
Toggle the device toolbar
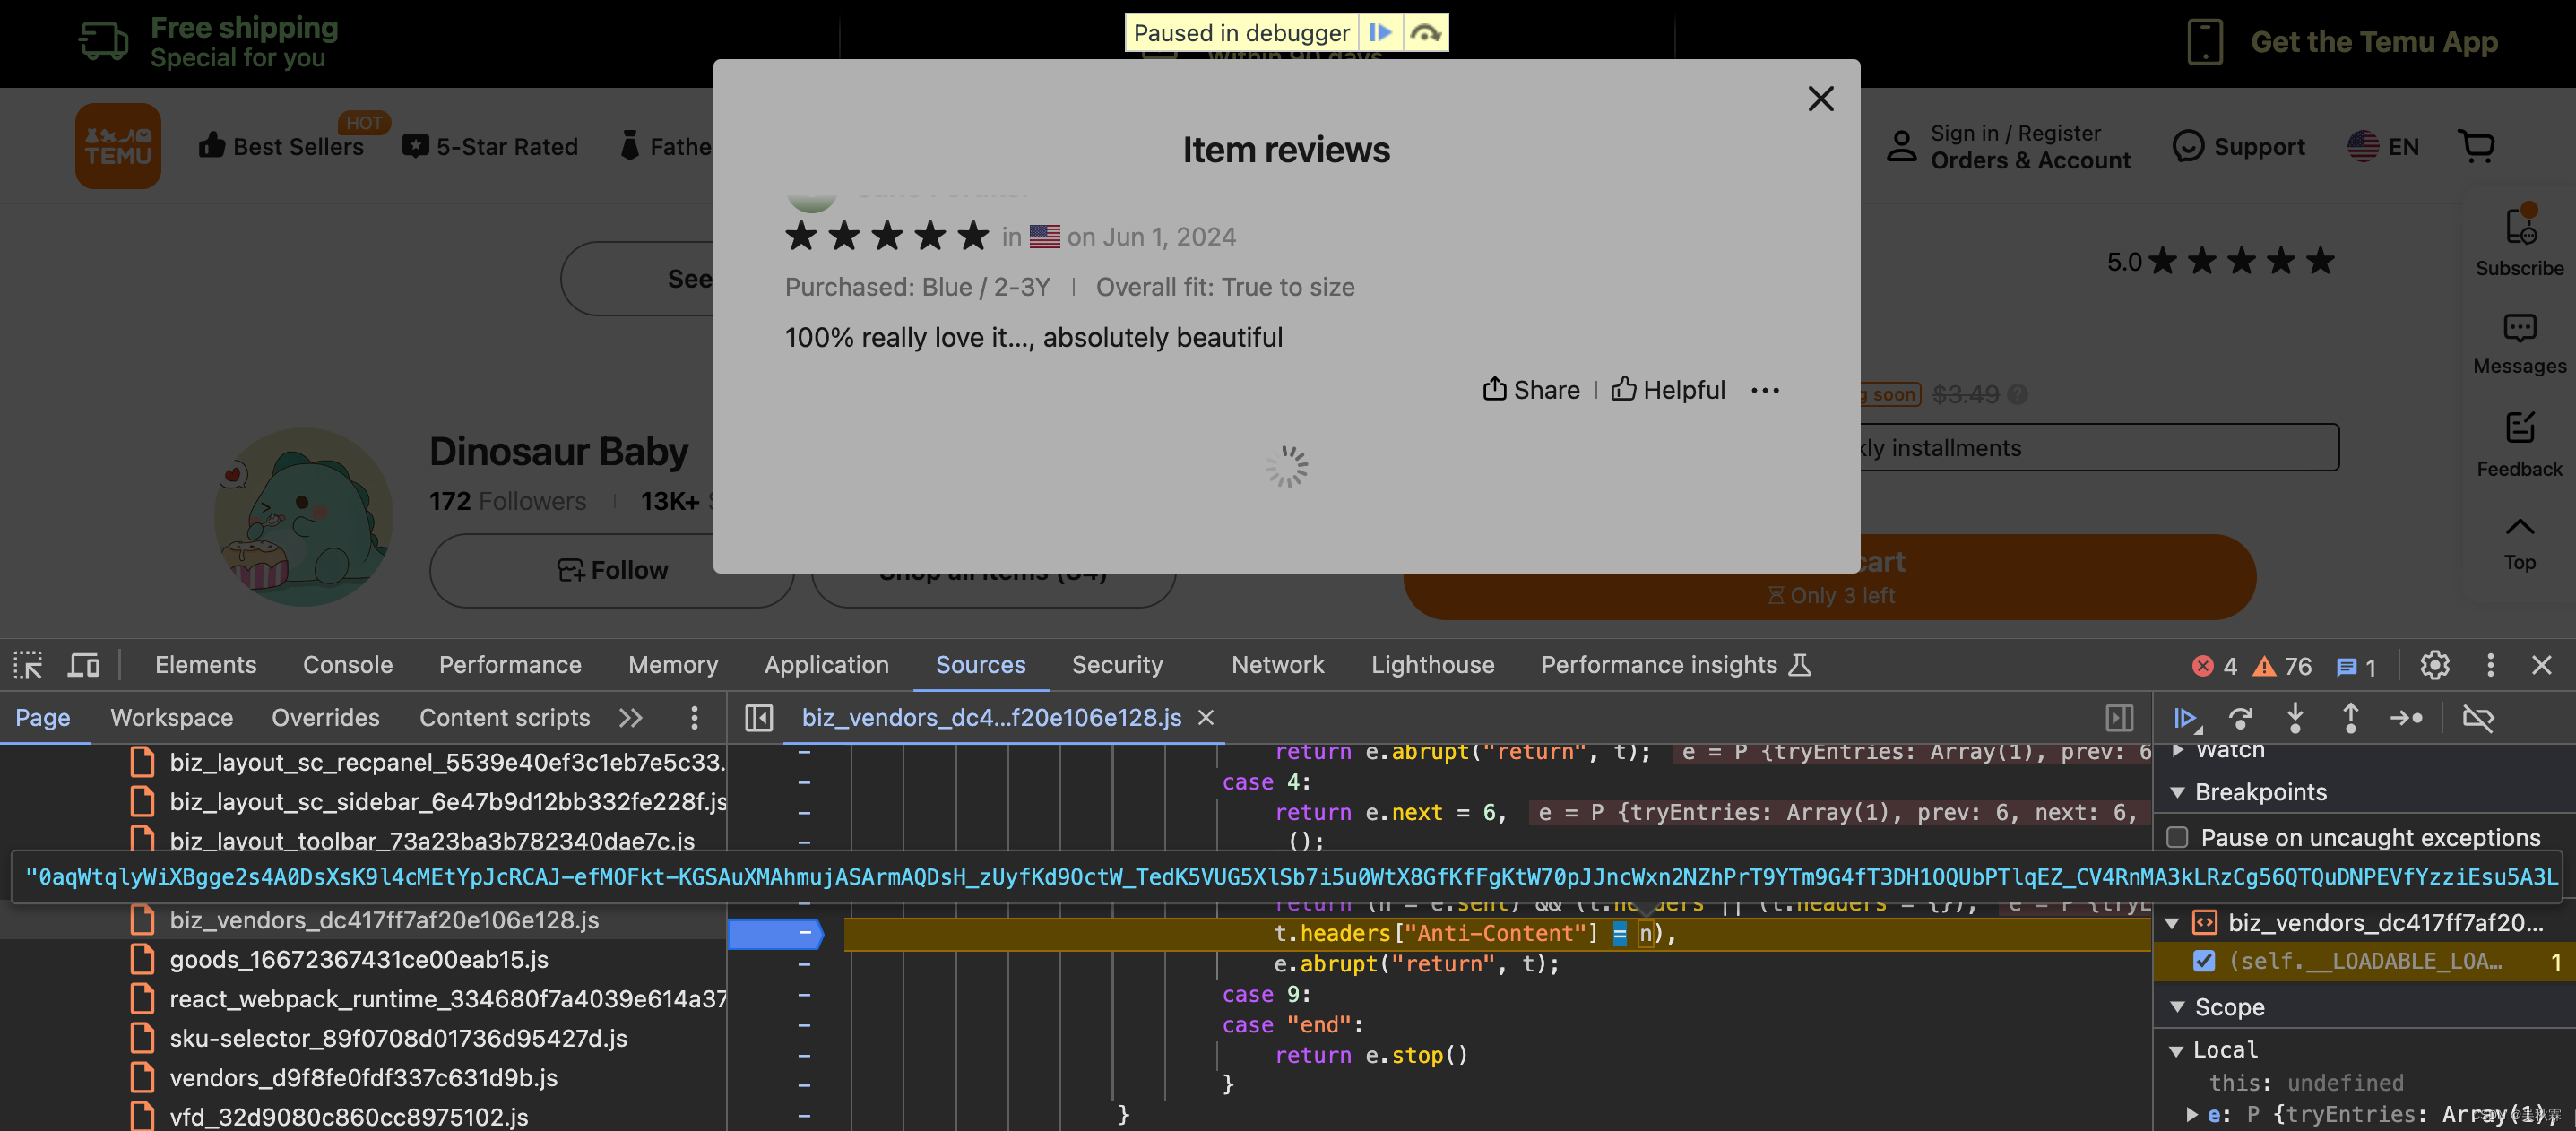tap(83, 665)
